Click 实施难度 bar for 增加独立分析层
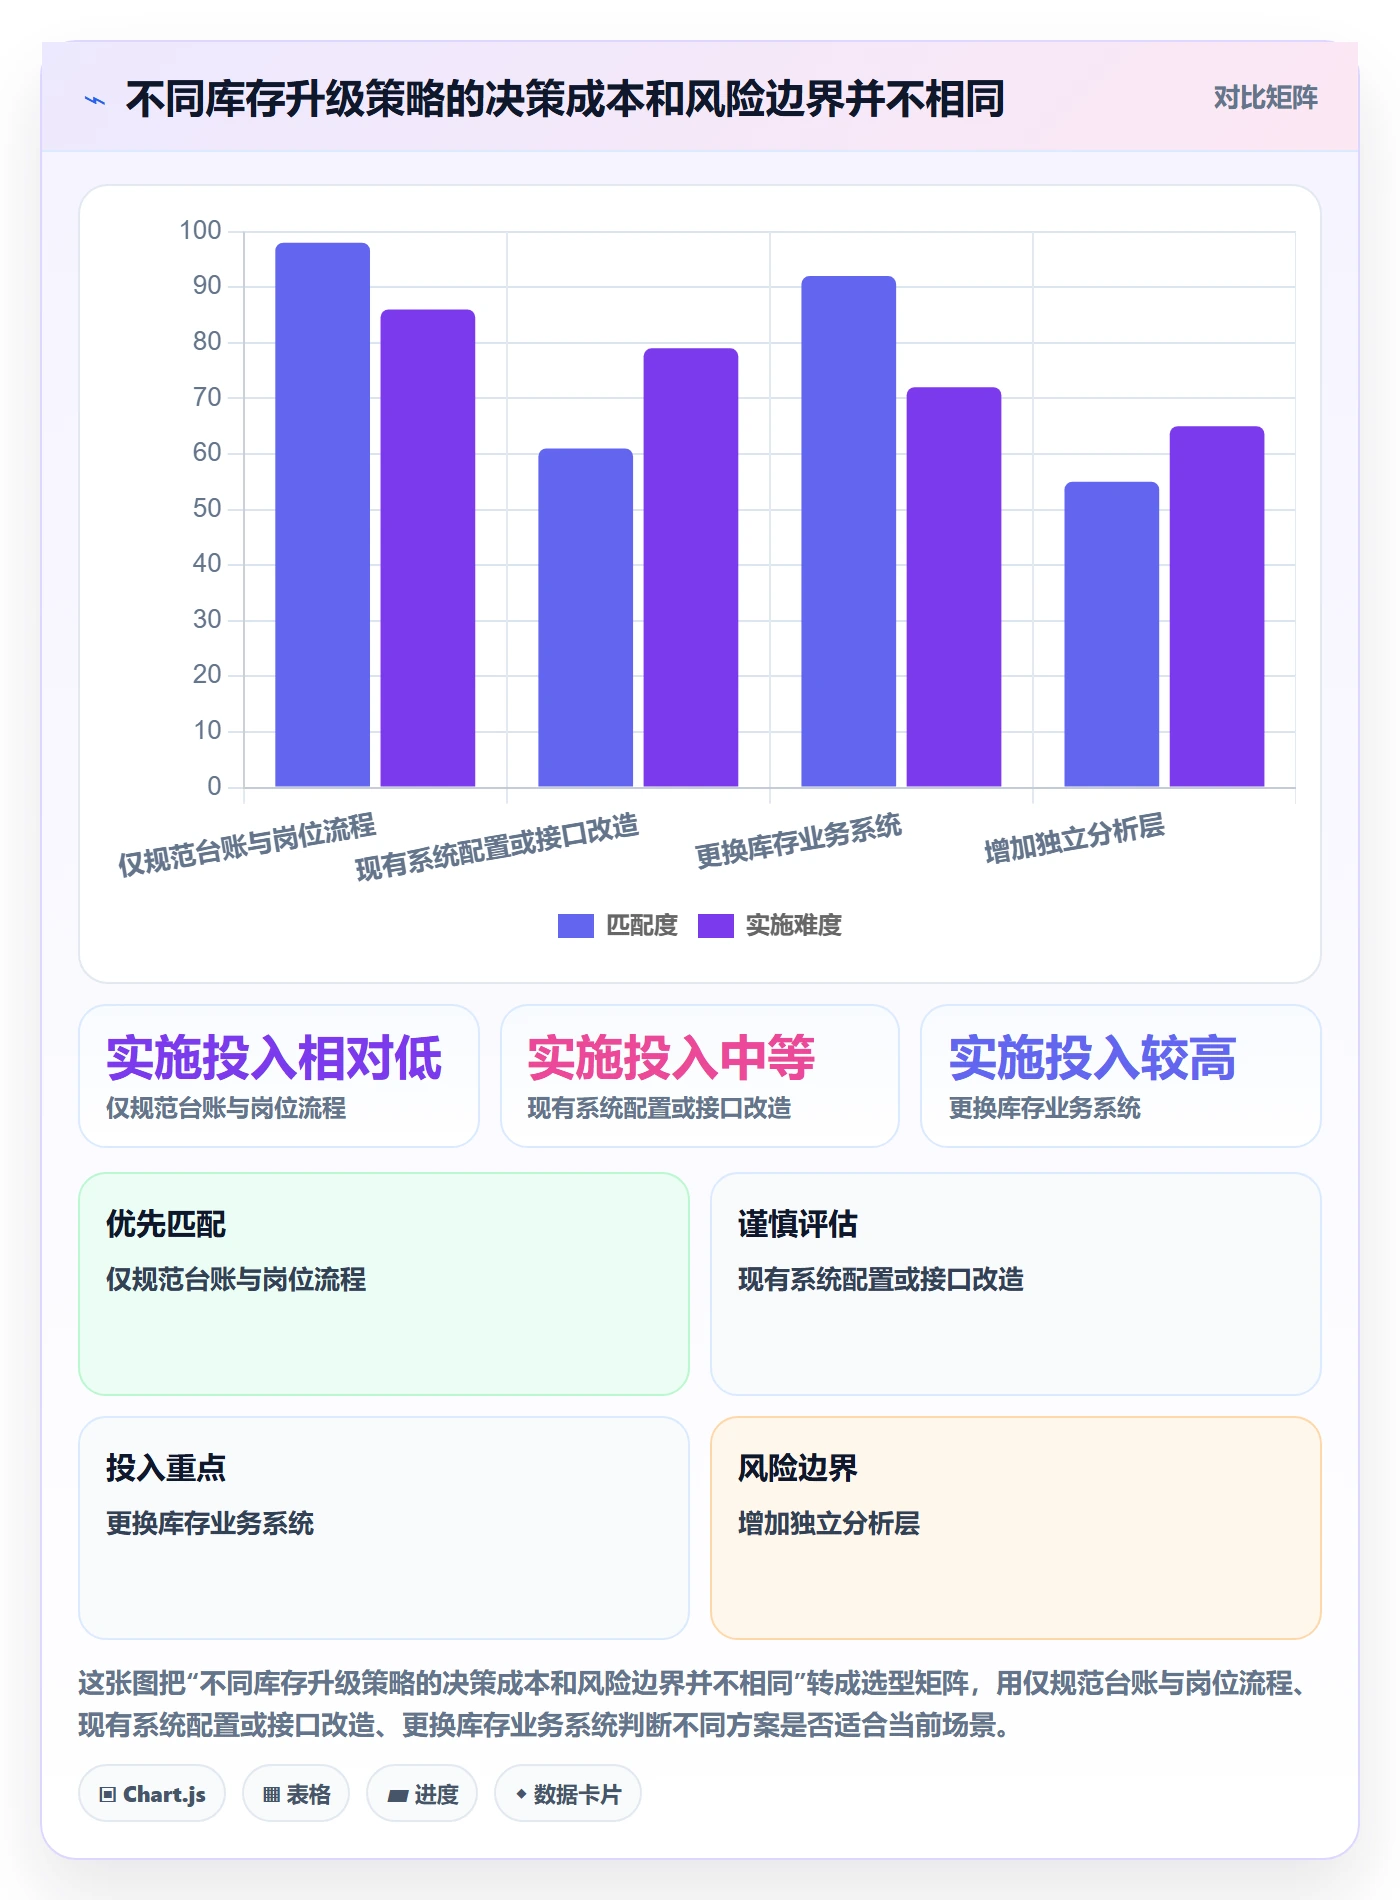 (x=1217, y=606)
